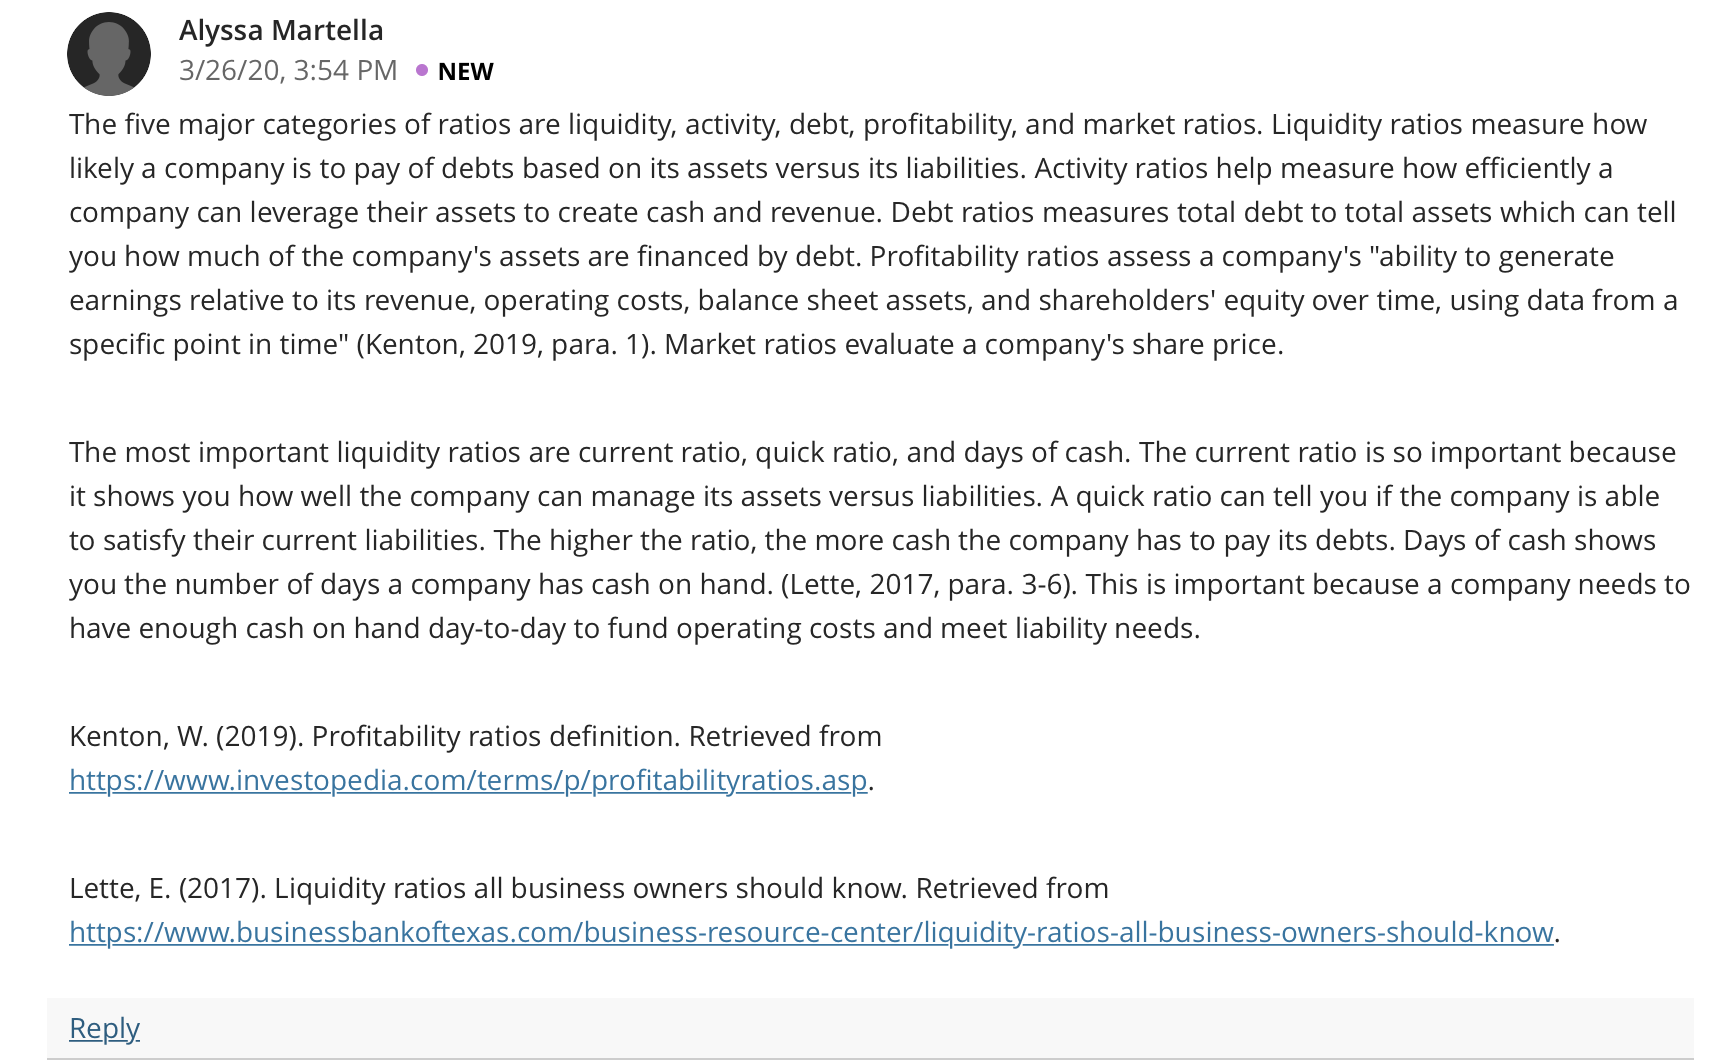Open the businessbankoftexas.com liquidity ratios link
Image resolution: width=1712 pixels, height=1060 pixels.
[811, 932]
